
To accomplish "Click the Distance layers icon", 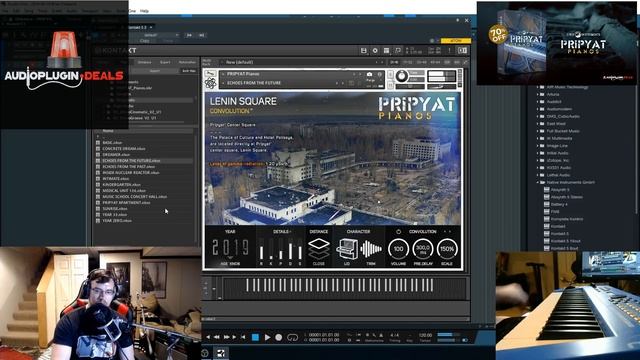I will [319, 249].
